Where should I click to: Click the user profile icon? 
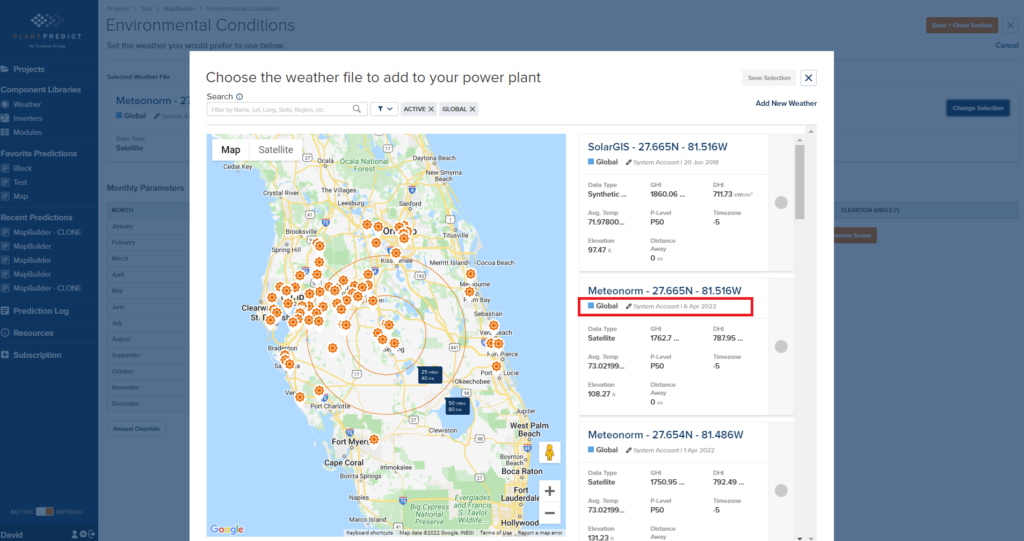coord(74,534)
